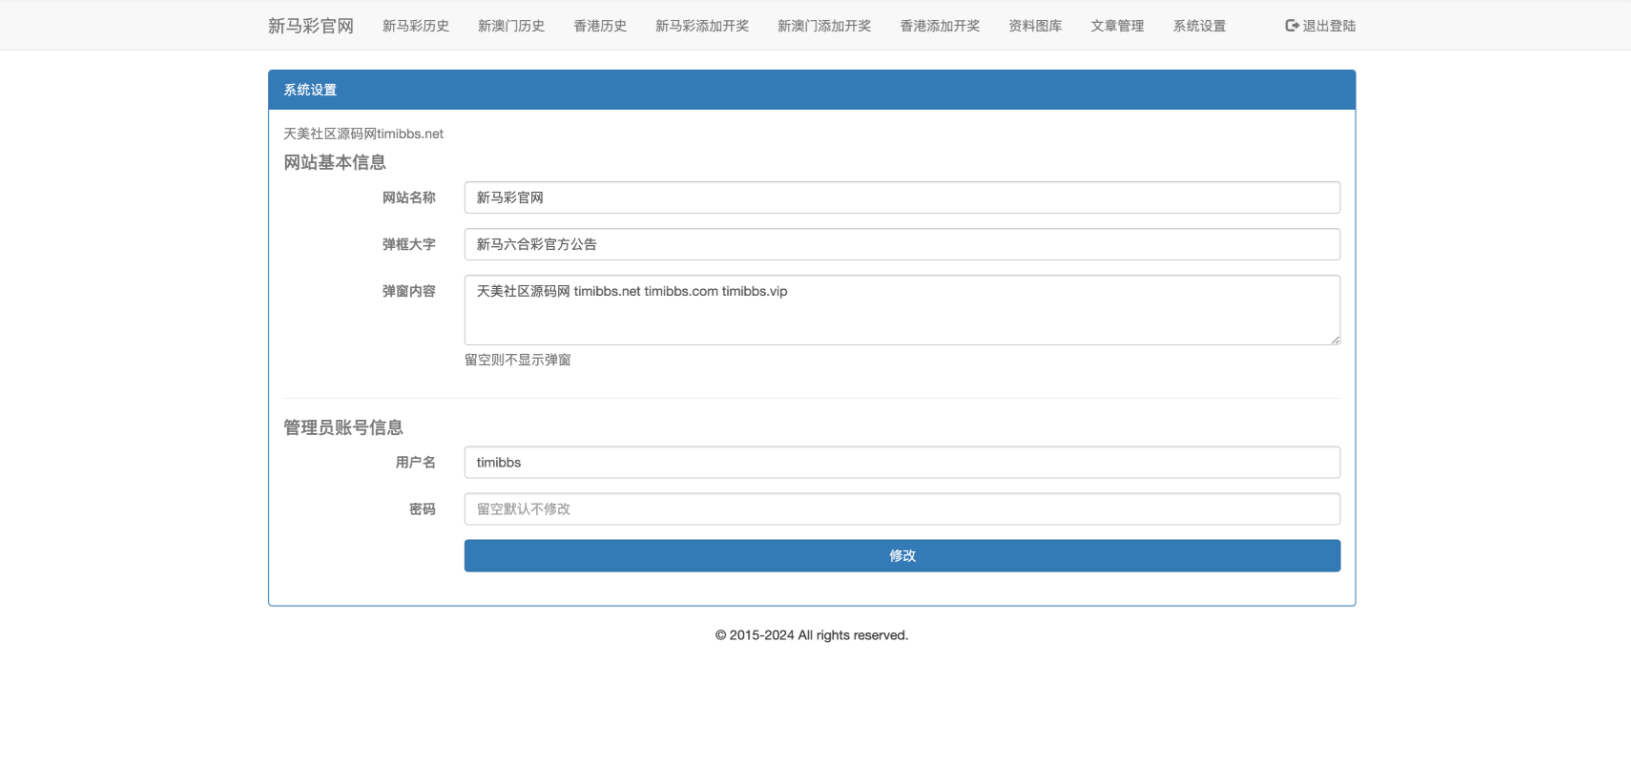Go to 香港历史 page
1631x758 pixels.
pos(600,26)
